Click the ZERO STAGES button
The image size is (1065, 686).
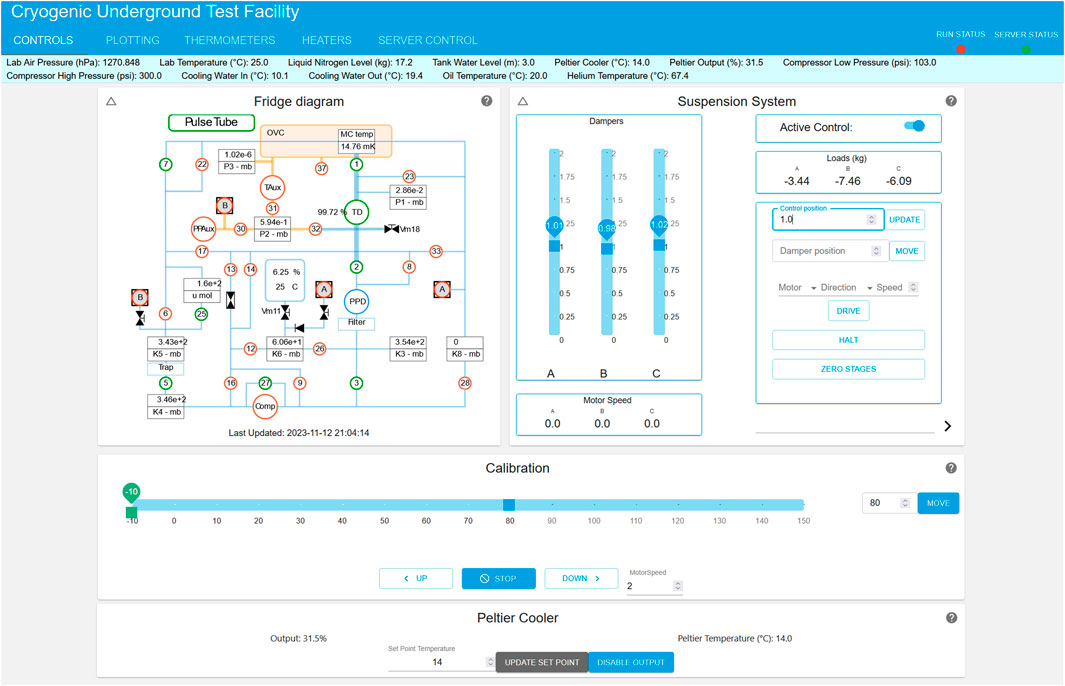pos(848,369)
